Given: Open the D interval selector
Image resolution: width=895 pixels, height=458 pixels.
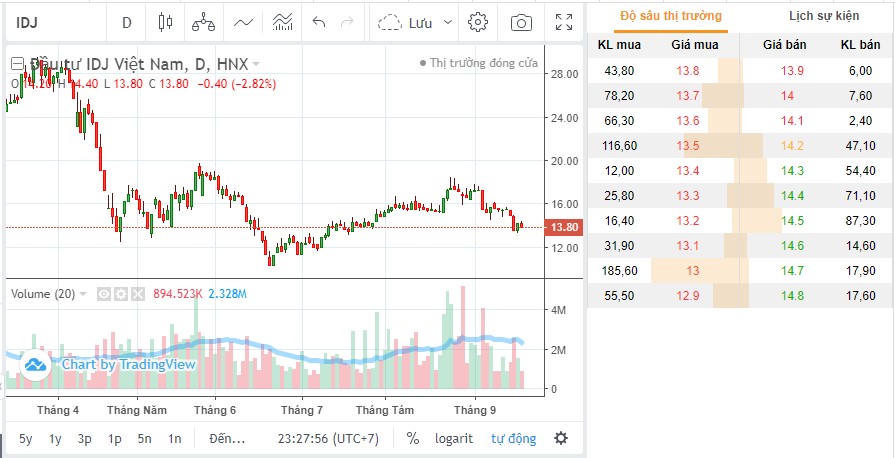Looking at the screenshot, I should click(126, 22).
